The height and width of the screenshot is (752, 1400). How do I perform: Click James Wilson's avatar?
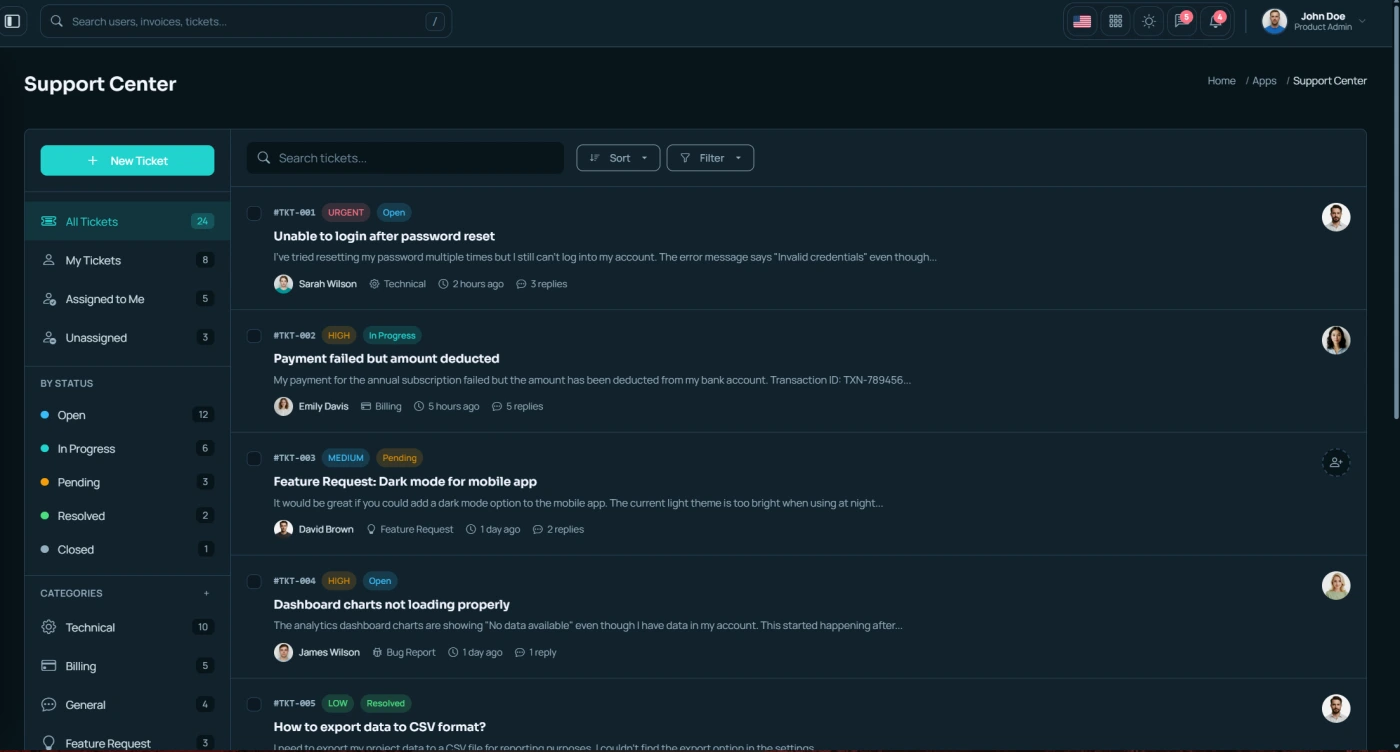(x=283, y=652)
